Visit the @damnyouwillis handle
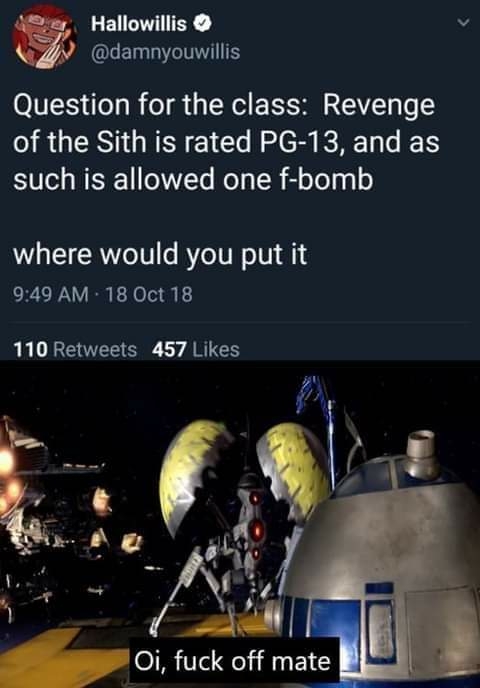The width and height of the screenshot is (480, 688). coord(165,52)
